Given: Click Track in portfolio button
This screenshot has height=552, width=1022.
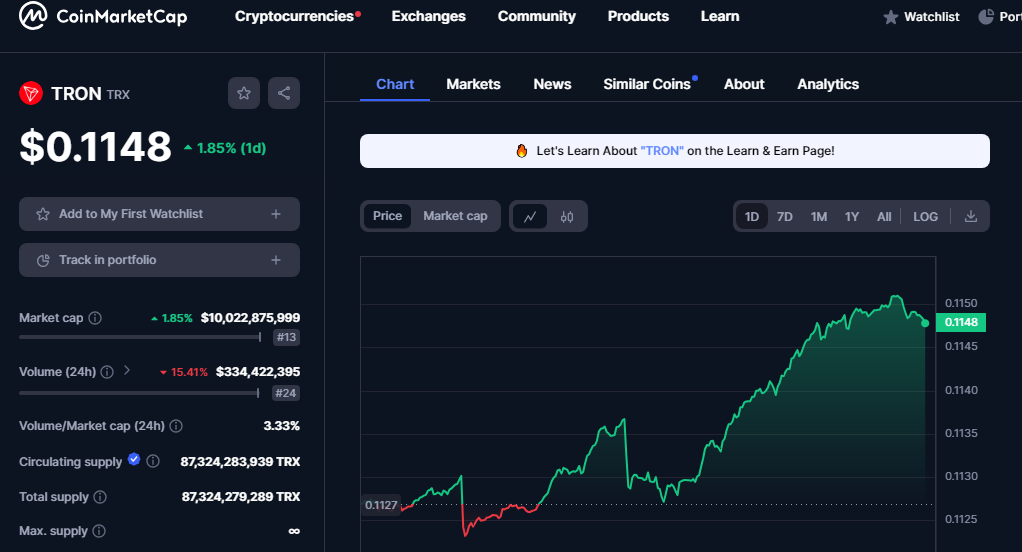Looking at the screenshot, I should [x=159, y=260].
